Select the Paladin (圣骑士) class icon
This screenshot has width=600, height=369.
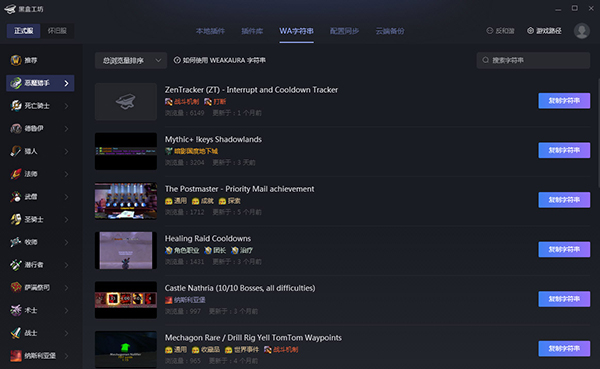[16, 219]
